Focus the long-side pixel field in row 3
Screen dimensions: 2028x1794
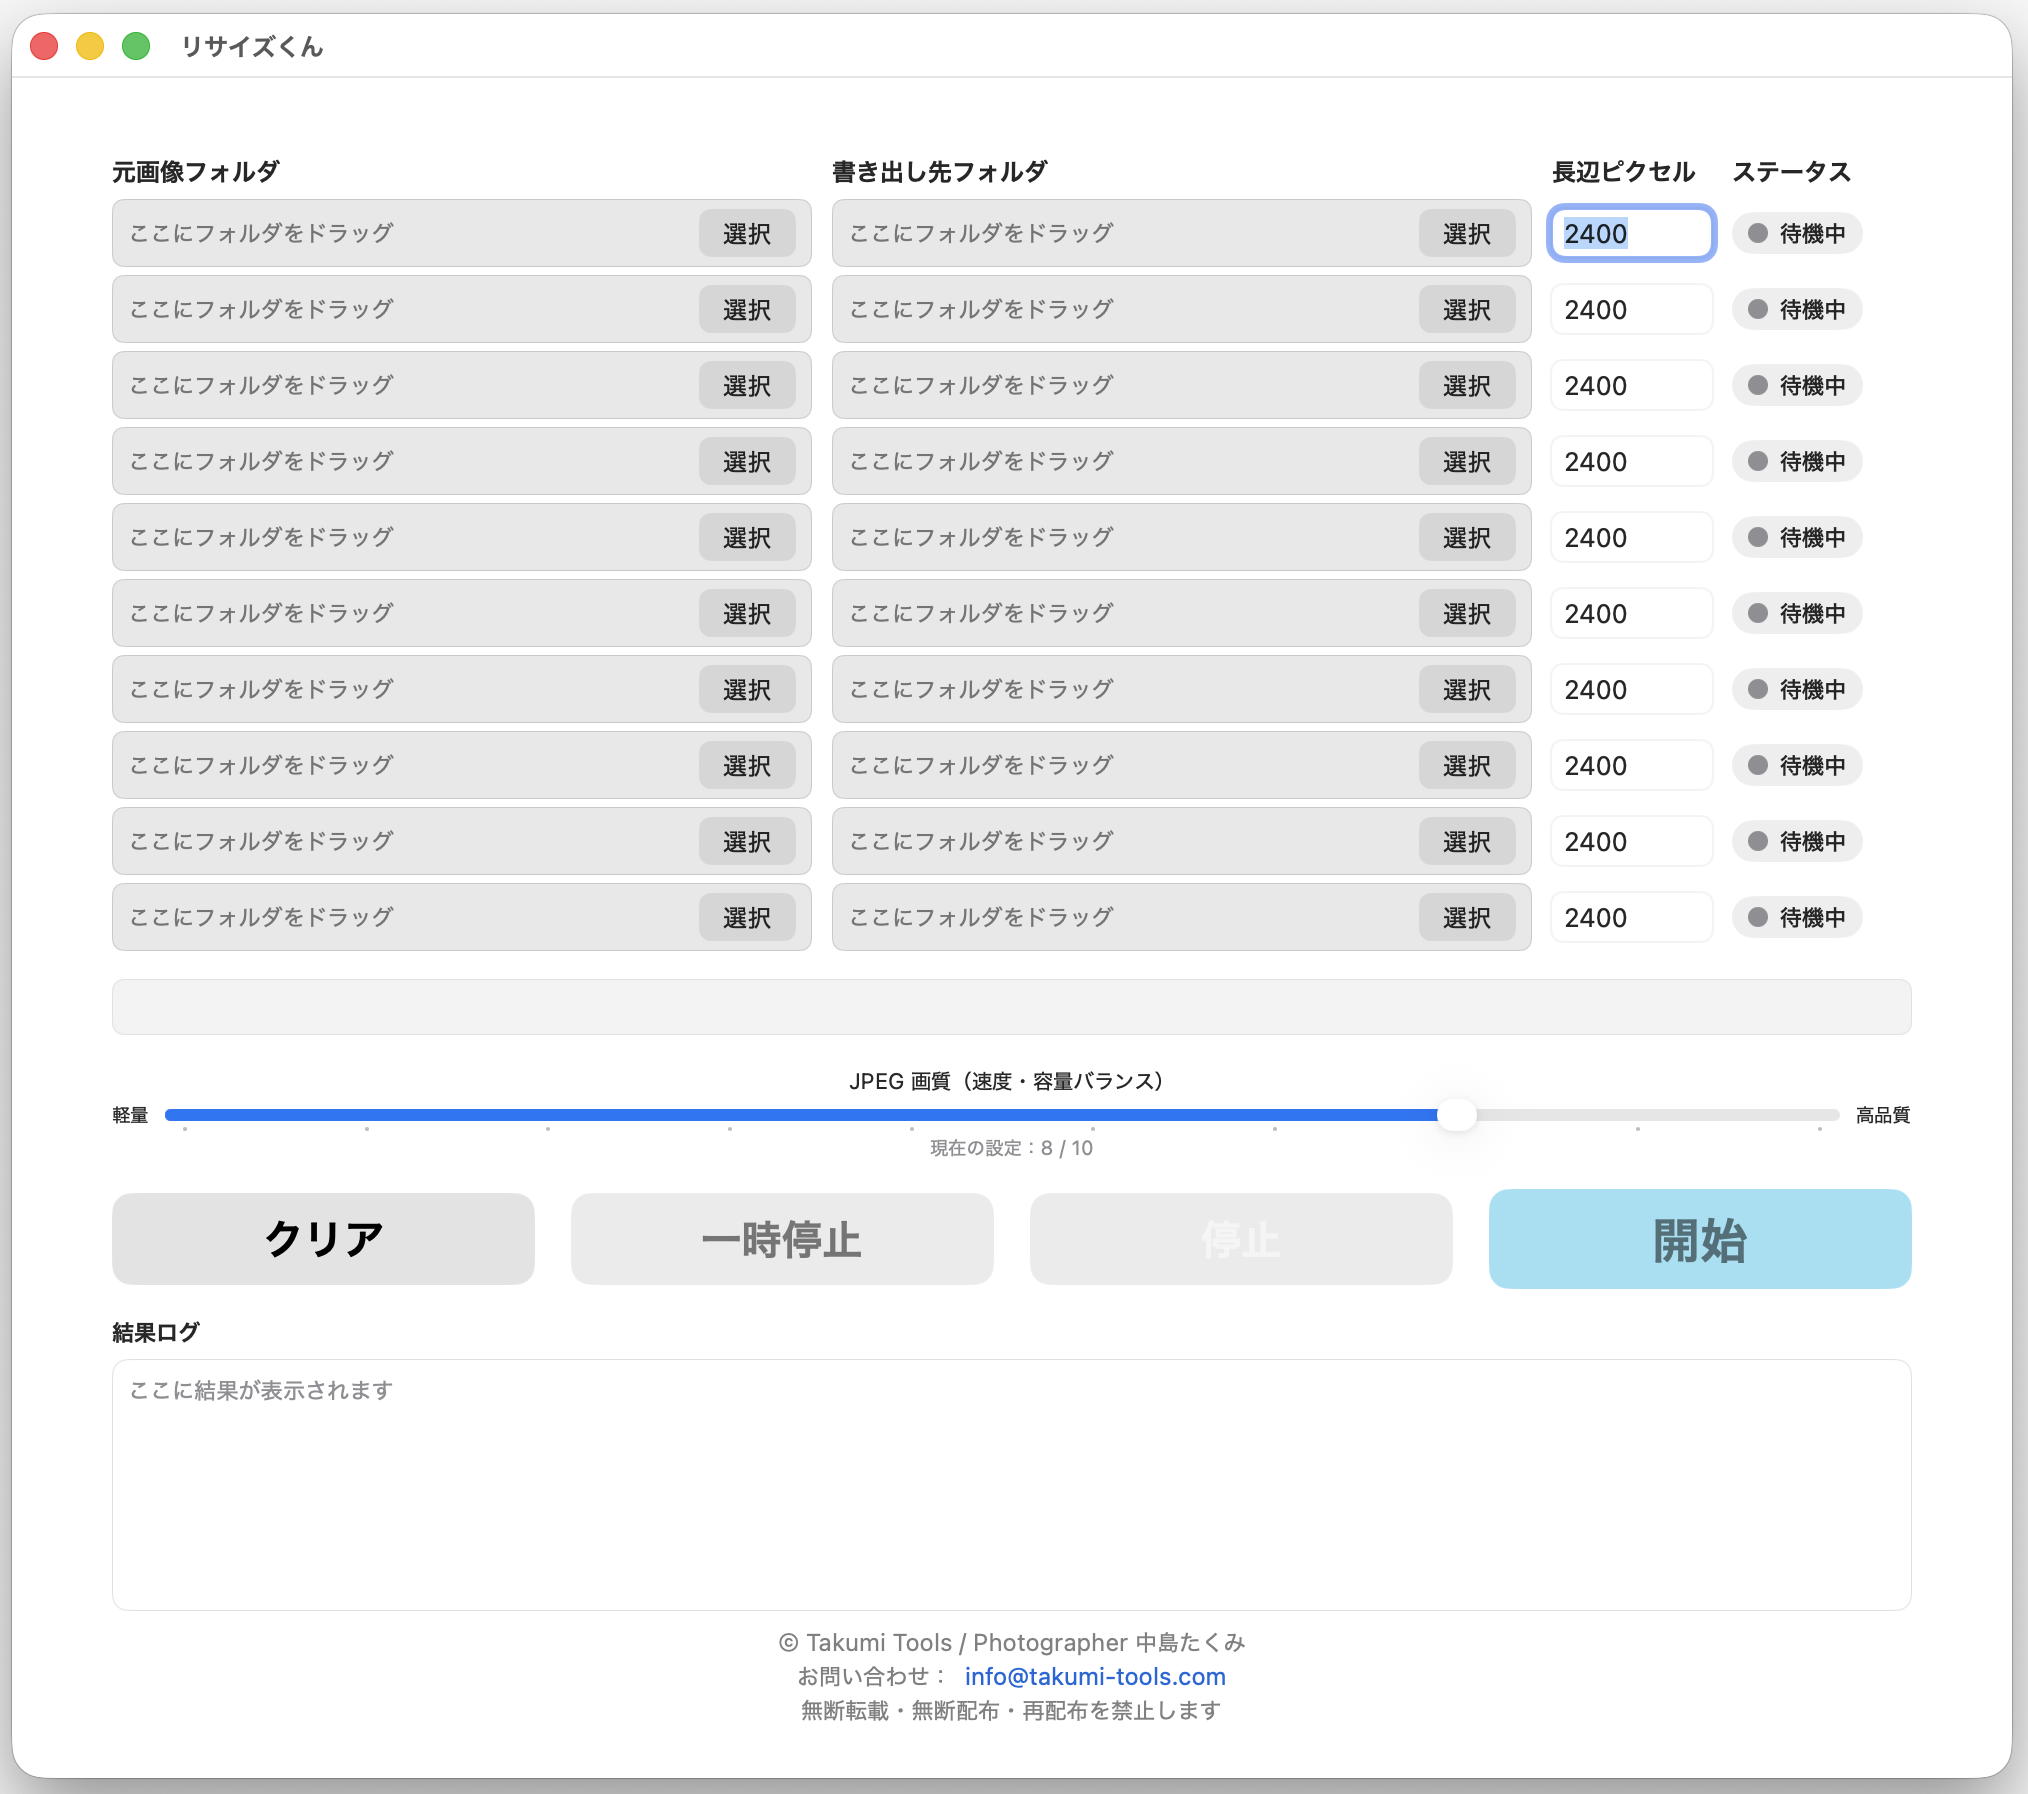tap(1631, 386)
